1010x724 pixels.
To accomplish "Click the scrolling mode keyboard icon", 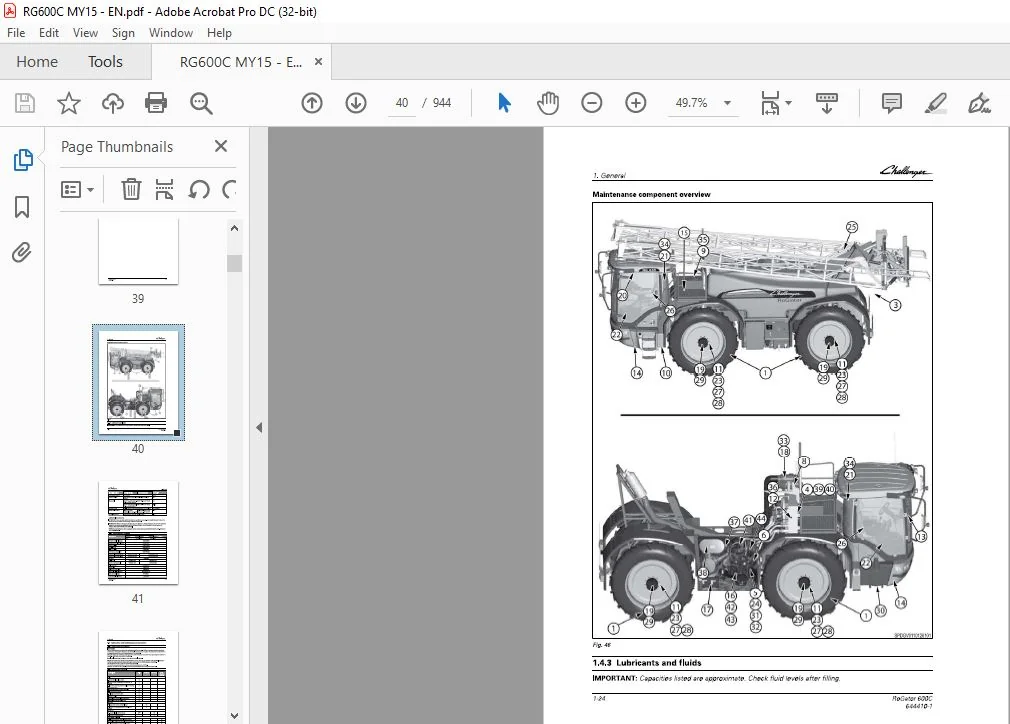I will coord(826,103).
